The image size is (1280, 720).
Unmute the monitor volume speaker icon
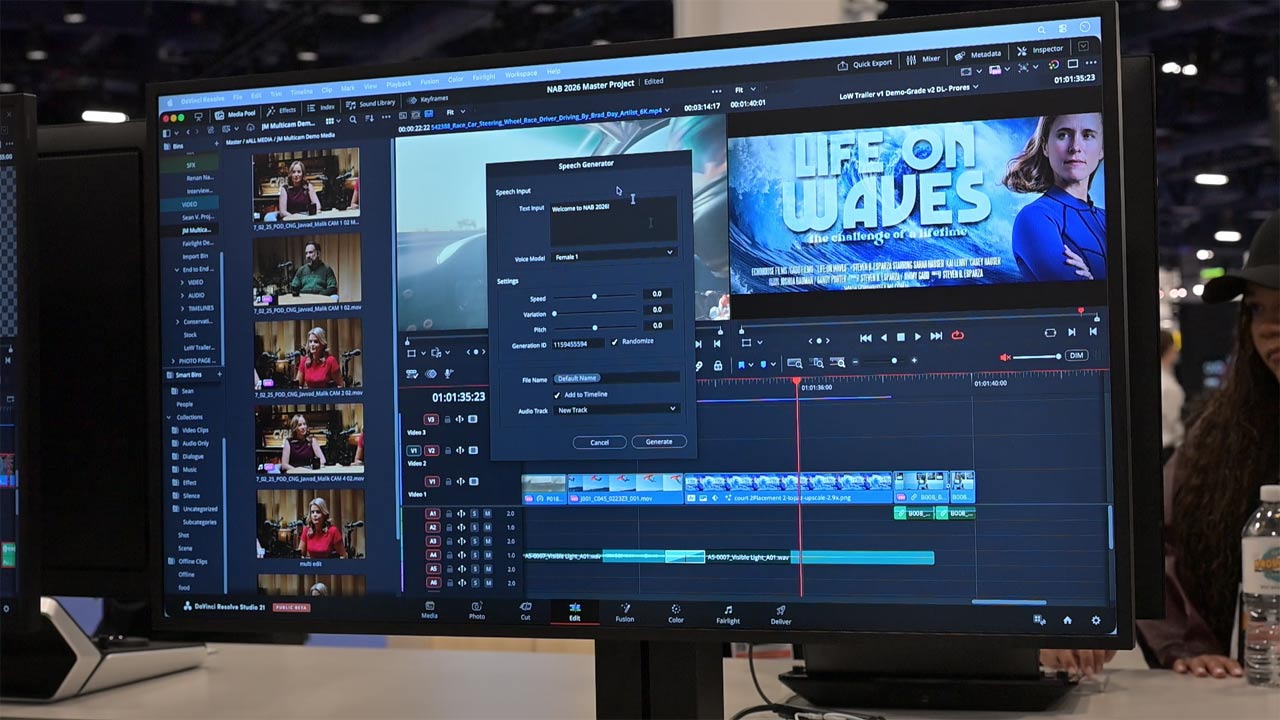click(x=1006, y=358)
